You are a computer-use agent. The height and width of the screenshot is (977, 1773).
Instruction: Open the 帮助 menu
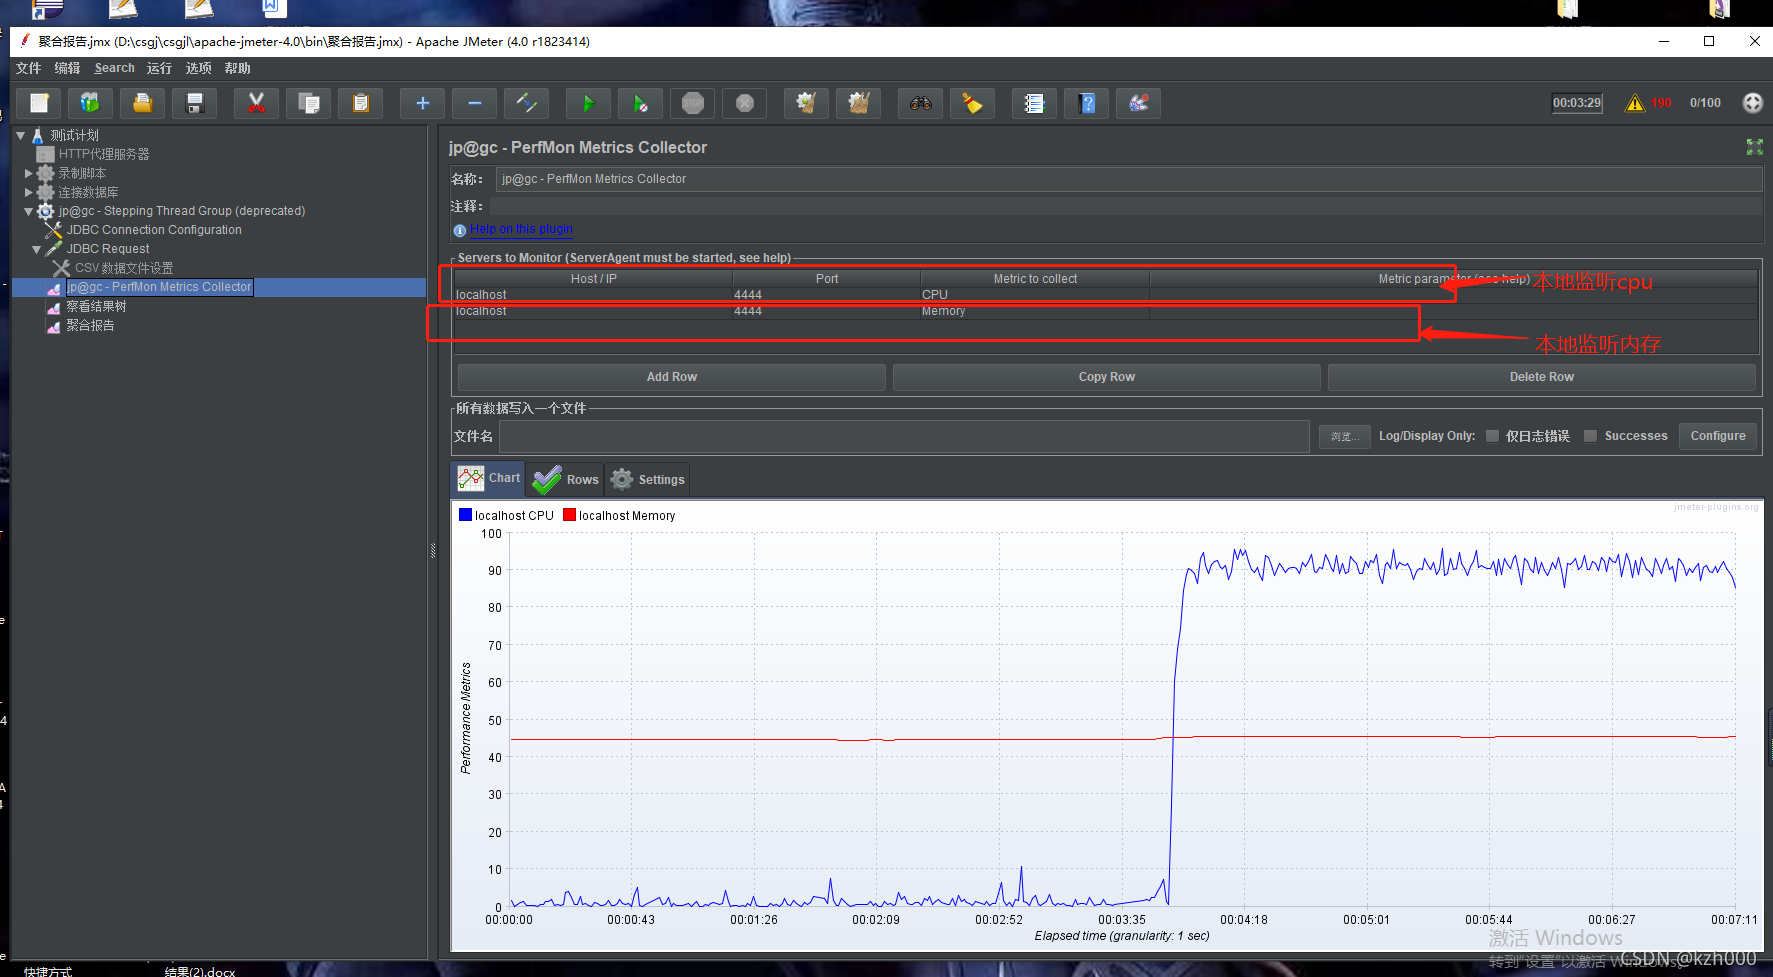tap(237, 68)
